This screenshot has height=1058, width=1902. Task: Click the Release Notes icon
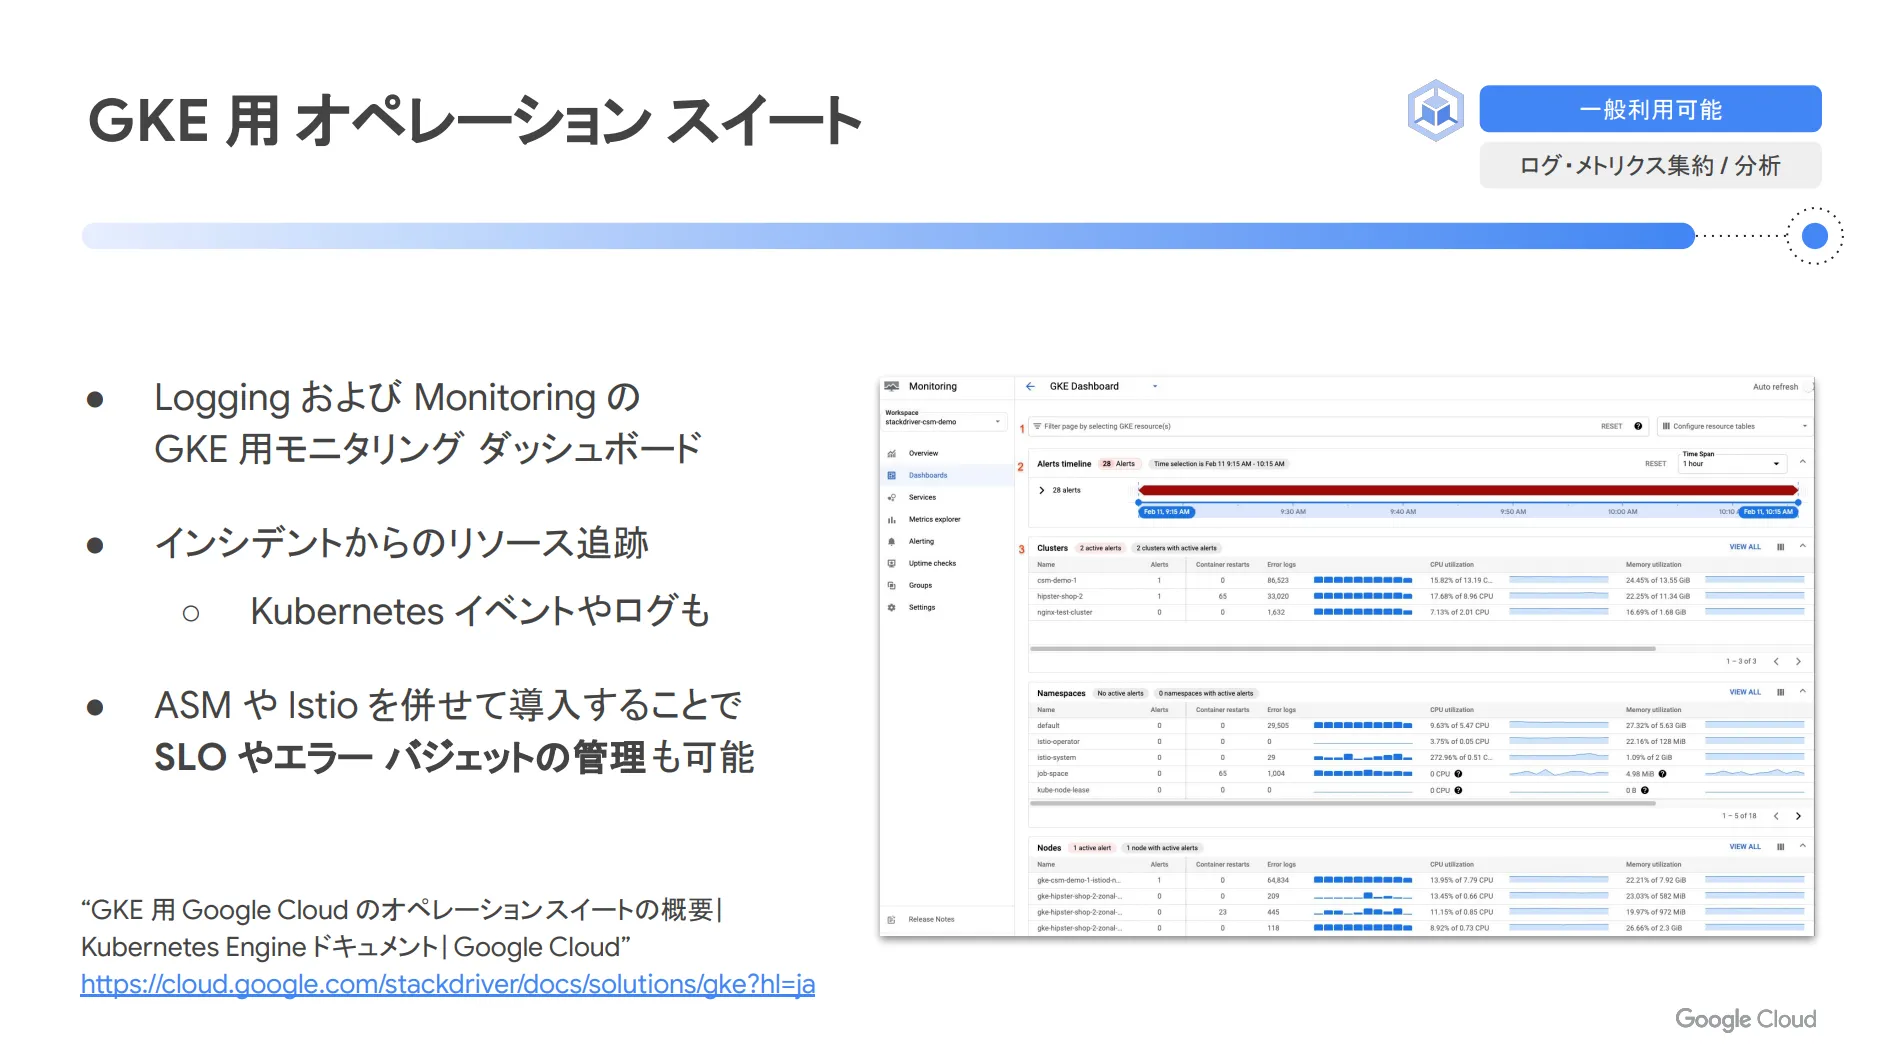(891, 919)
